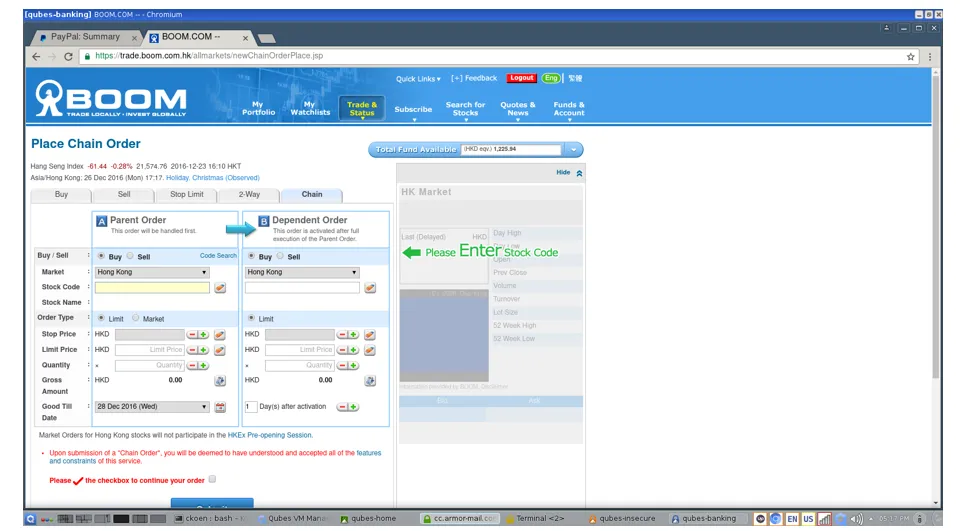Viewport: 969px width, 531px height.
Task: Clear the Parent Order Limit Price with the eraser
Action: click(219, 350)
